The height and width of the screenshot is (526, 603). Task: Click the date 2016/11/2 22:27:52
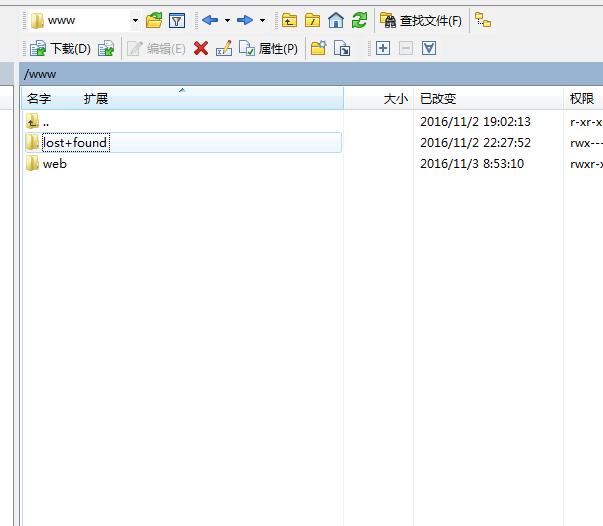[475, 143]
